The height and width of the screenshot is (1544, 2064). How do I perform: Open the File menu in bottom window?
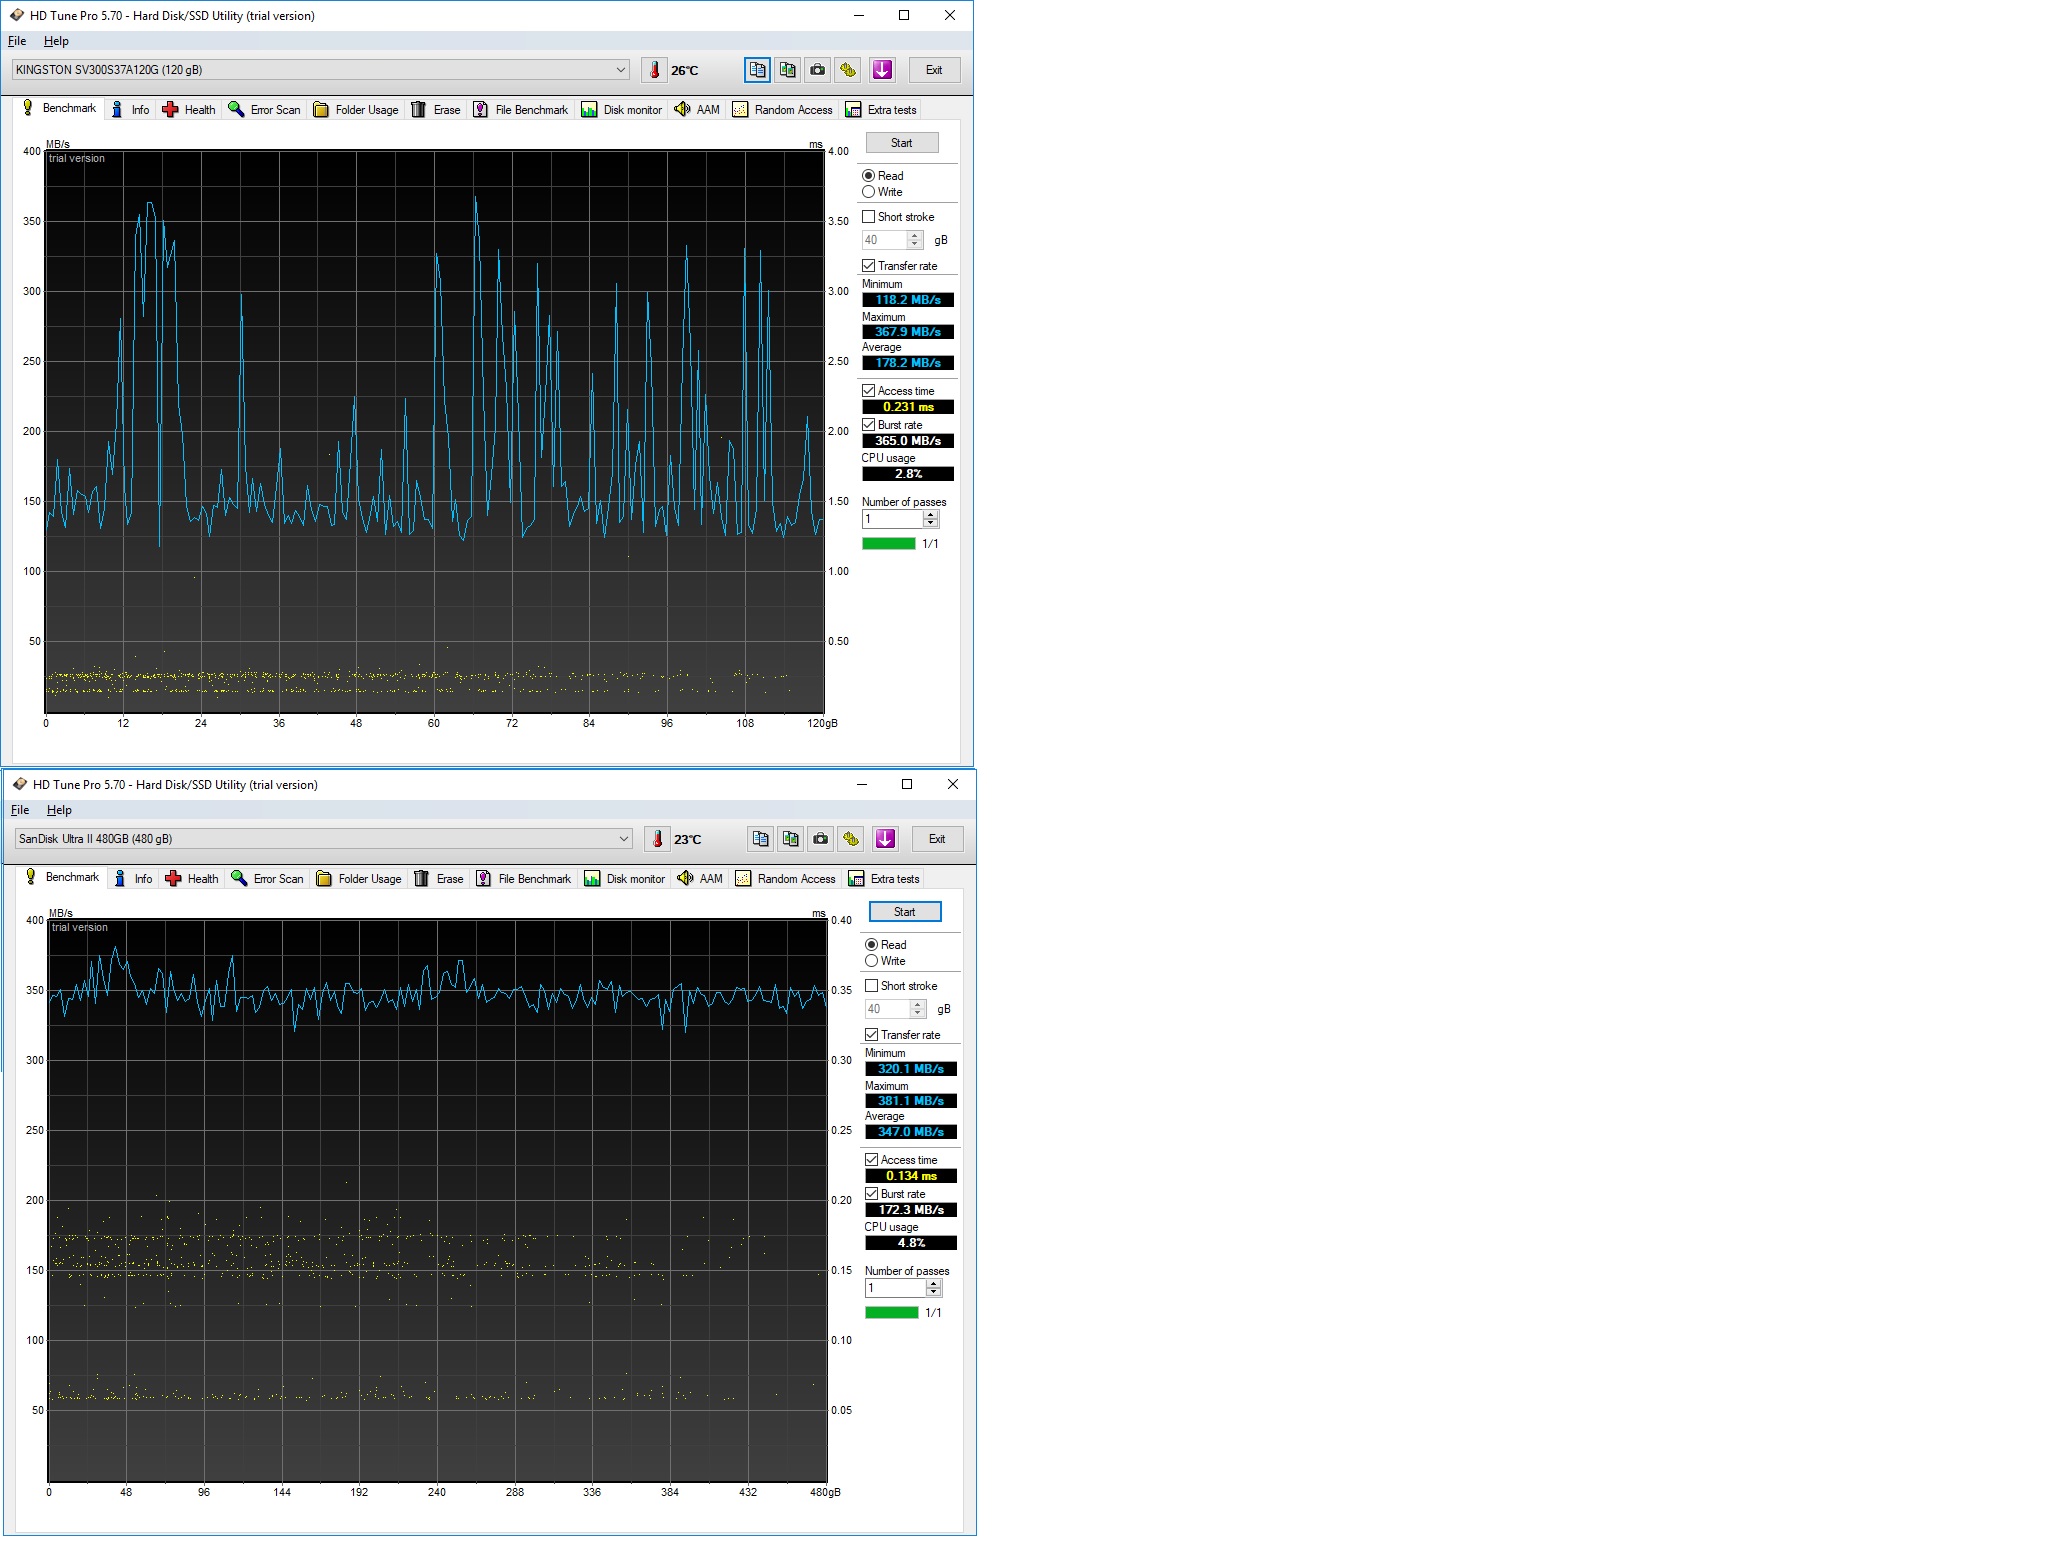20,810
